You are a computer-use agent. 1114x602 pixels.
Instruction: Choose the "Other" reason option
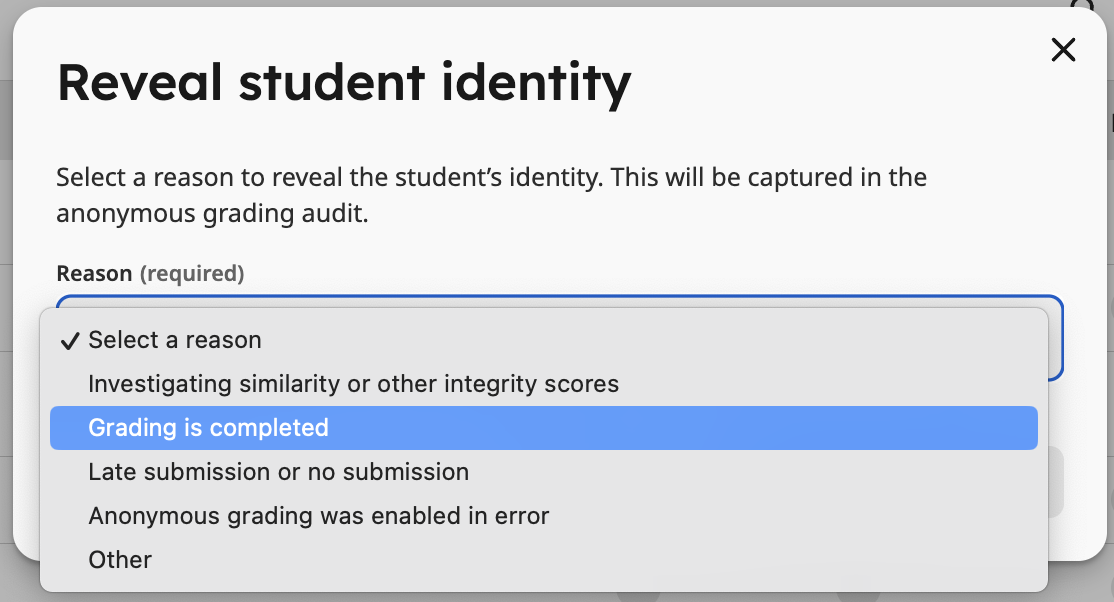click(119, 559)
